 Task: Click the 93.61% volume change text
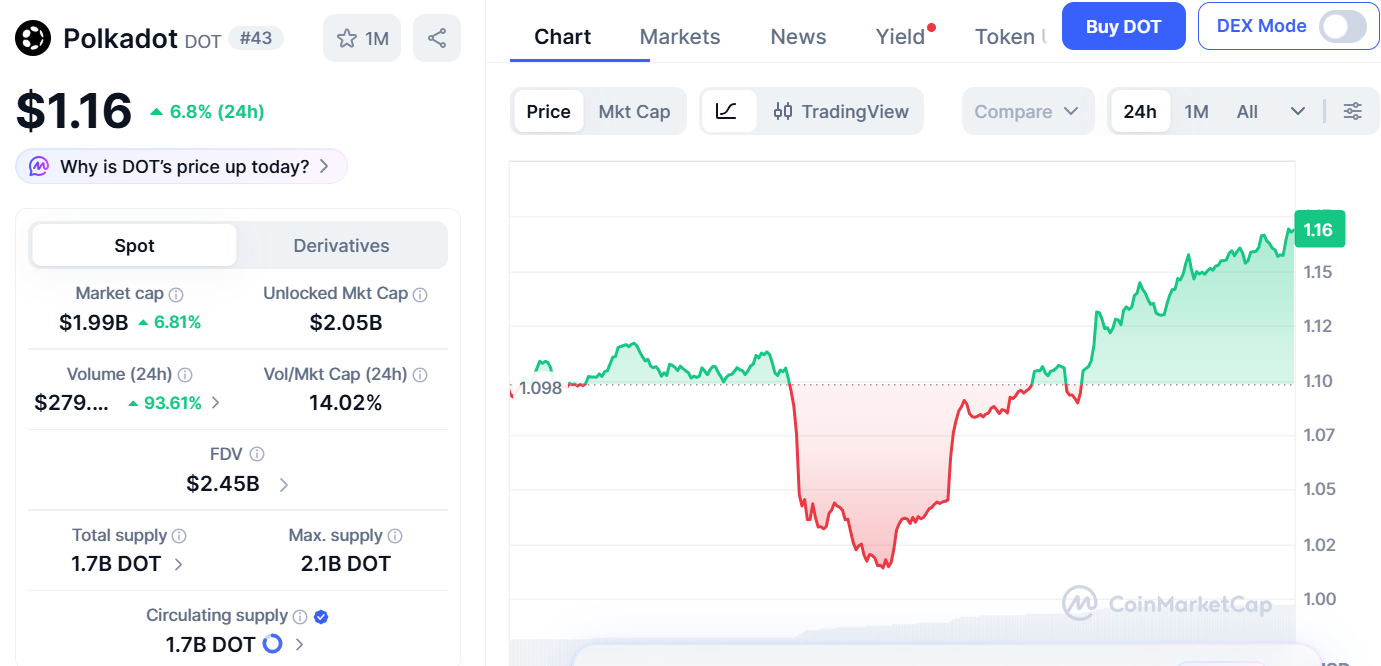(x=173, y=403)
